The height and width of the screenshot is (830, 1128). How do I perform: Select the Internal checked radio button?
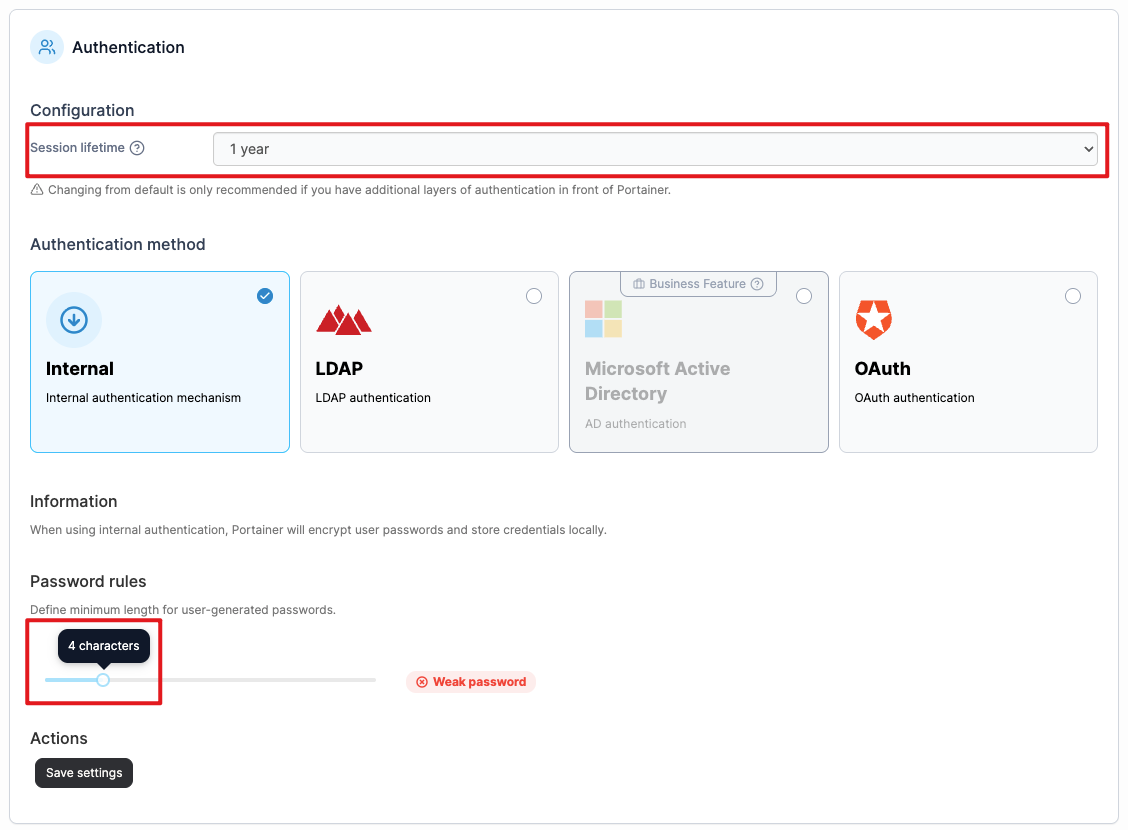(265, 296)
